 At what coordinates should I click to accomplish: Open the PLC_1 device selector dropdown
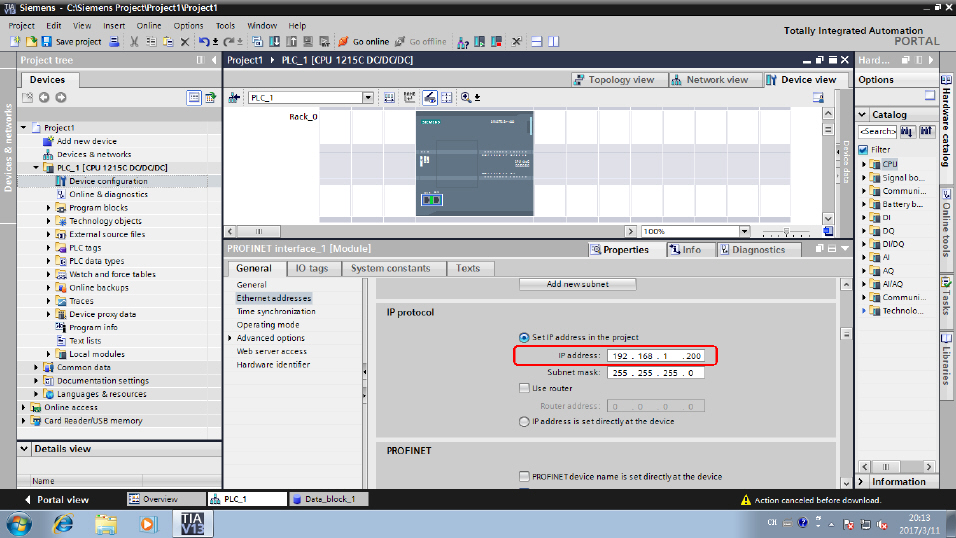pos(368,98)
